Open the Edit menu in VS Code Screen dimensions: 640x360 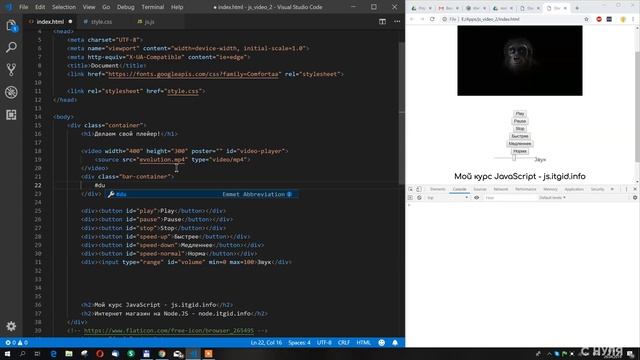coord(40,7)
